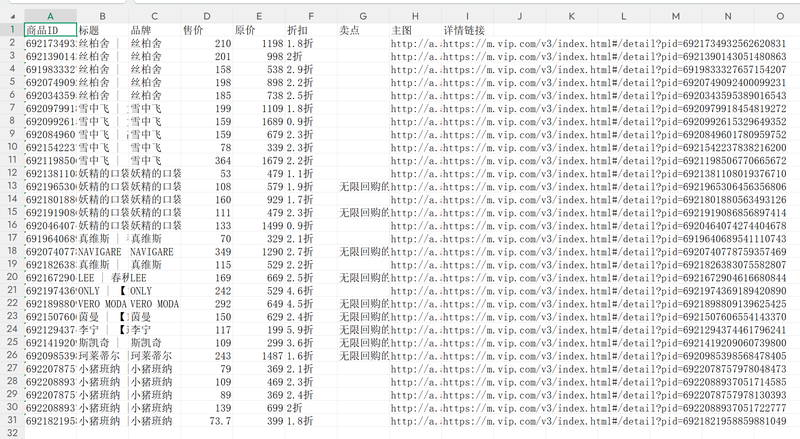Select column O header
Screen dimensions: 800x439
click(780, 16)
